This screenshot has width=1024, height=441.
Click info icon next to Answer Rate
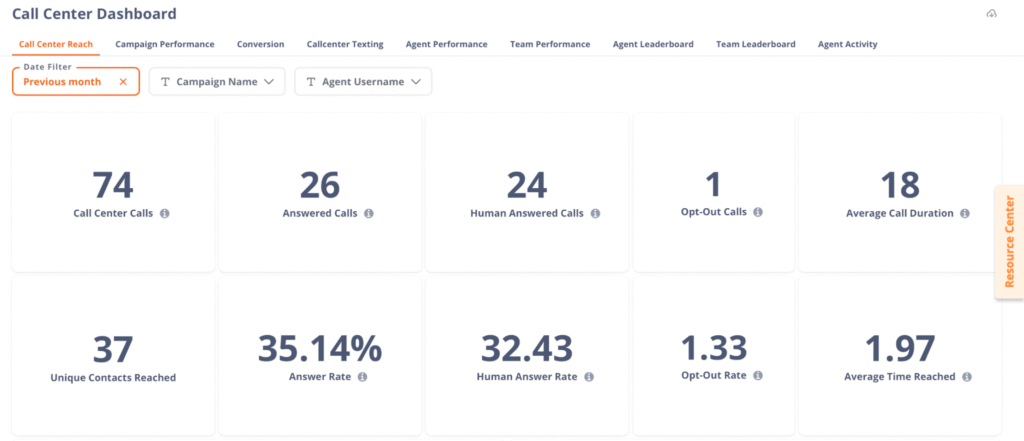(x=362, y=377)
